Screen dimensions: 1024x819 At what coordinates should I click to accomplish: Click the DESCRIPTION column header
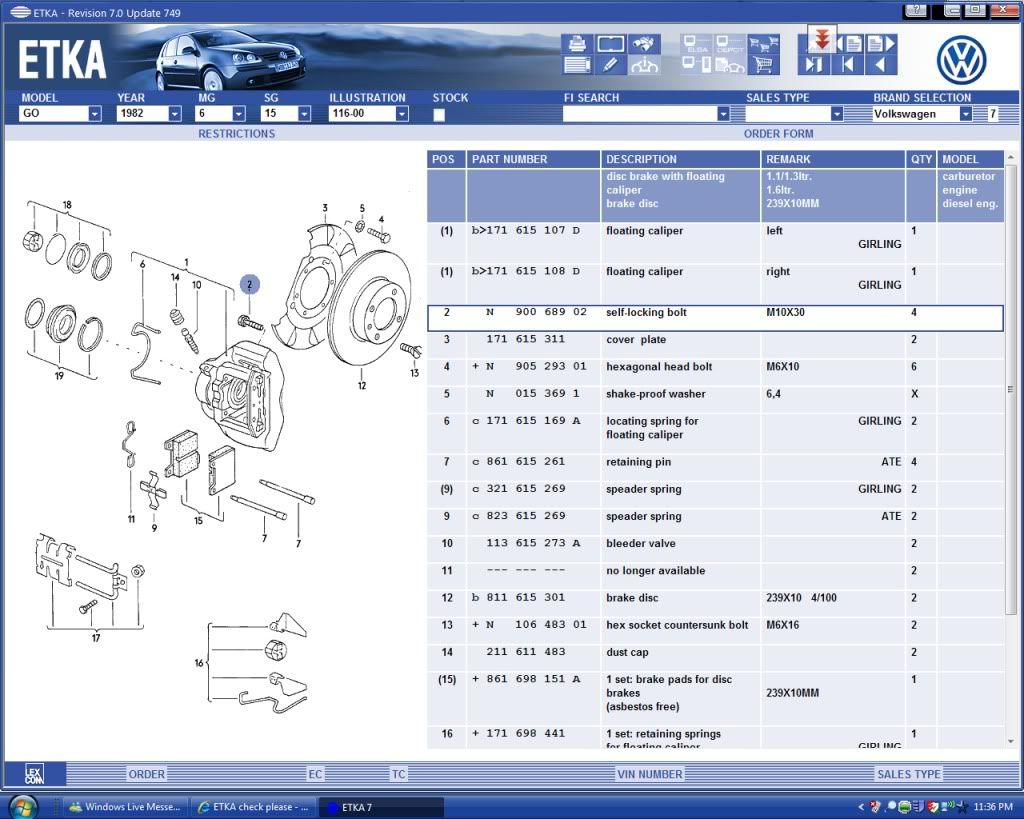pyautogui.click(x=680, y=159)
